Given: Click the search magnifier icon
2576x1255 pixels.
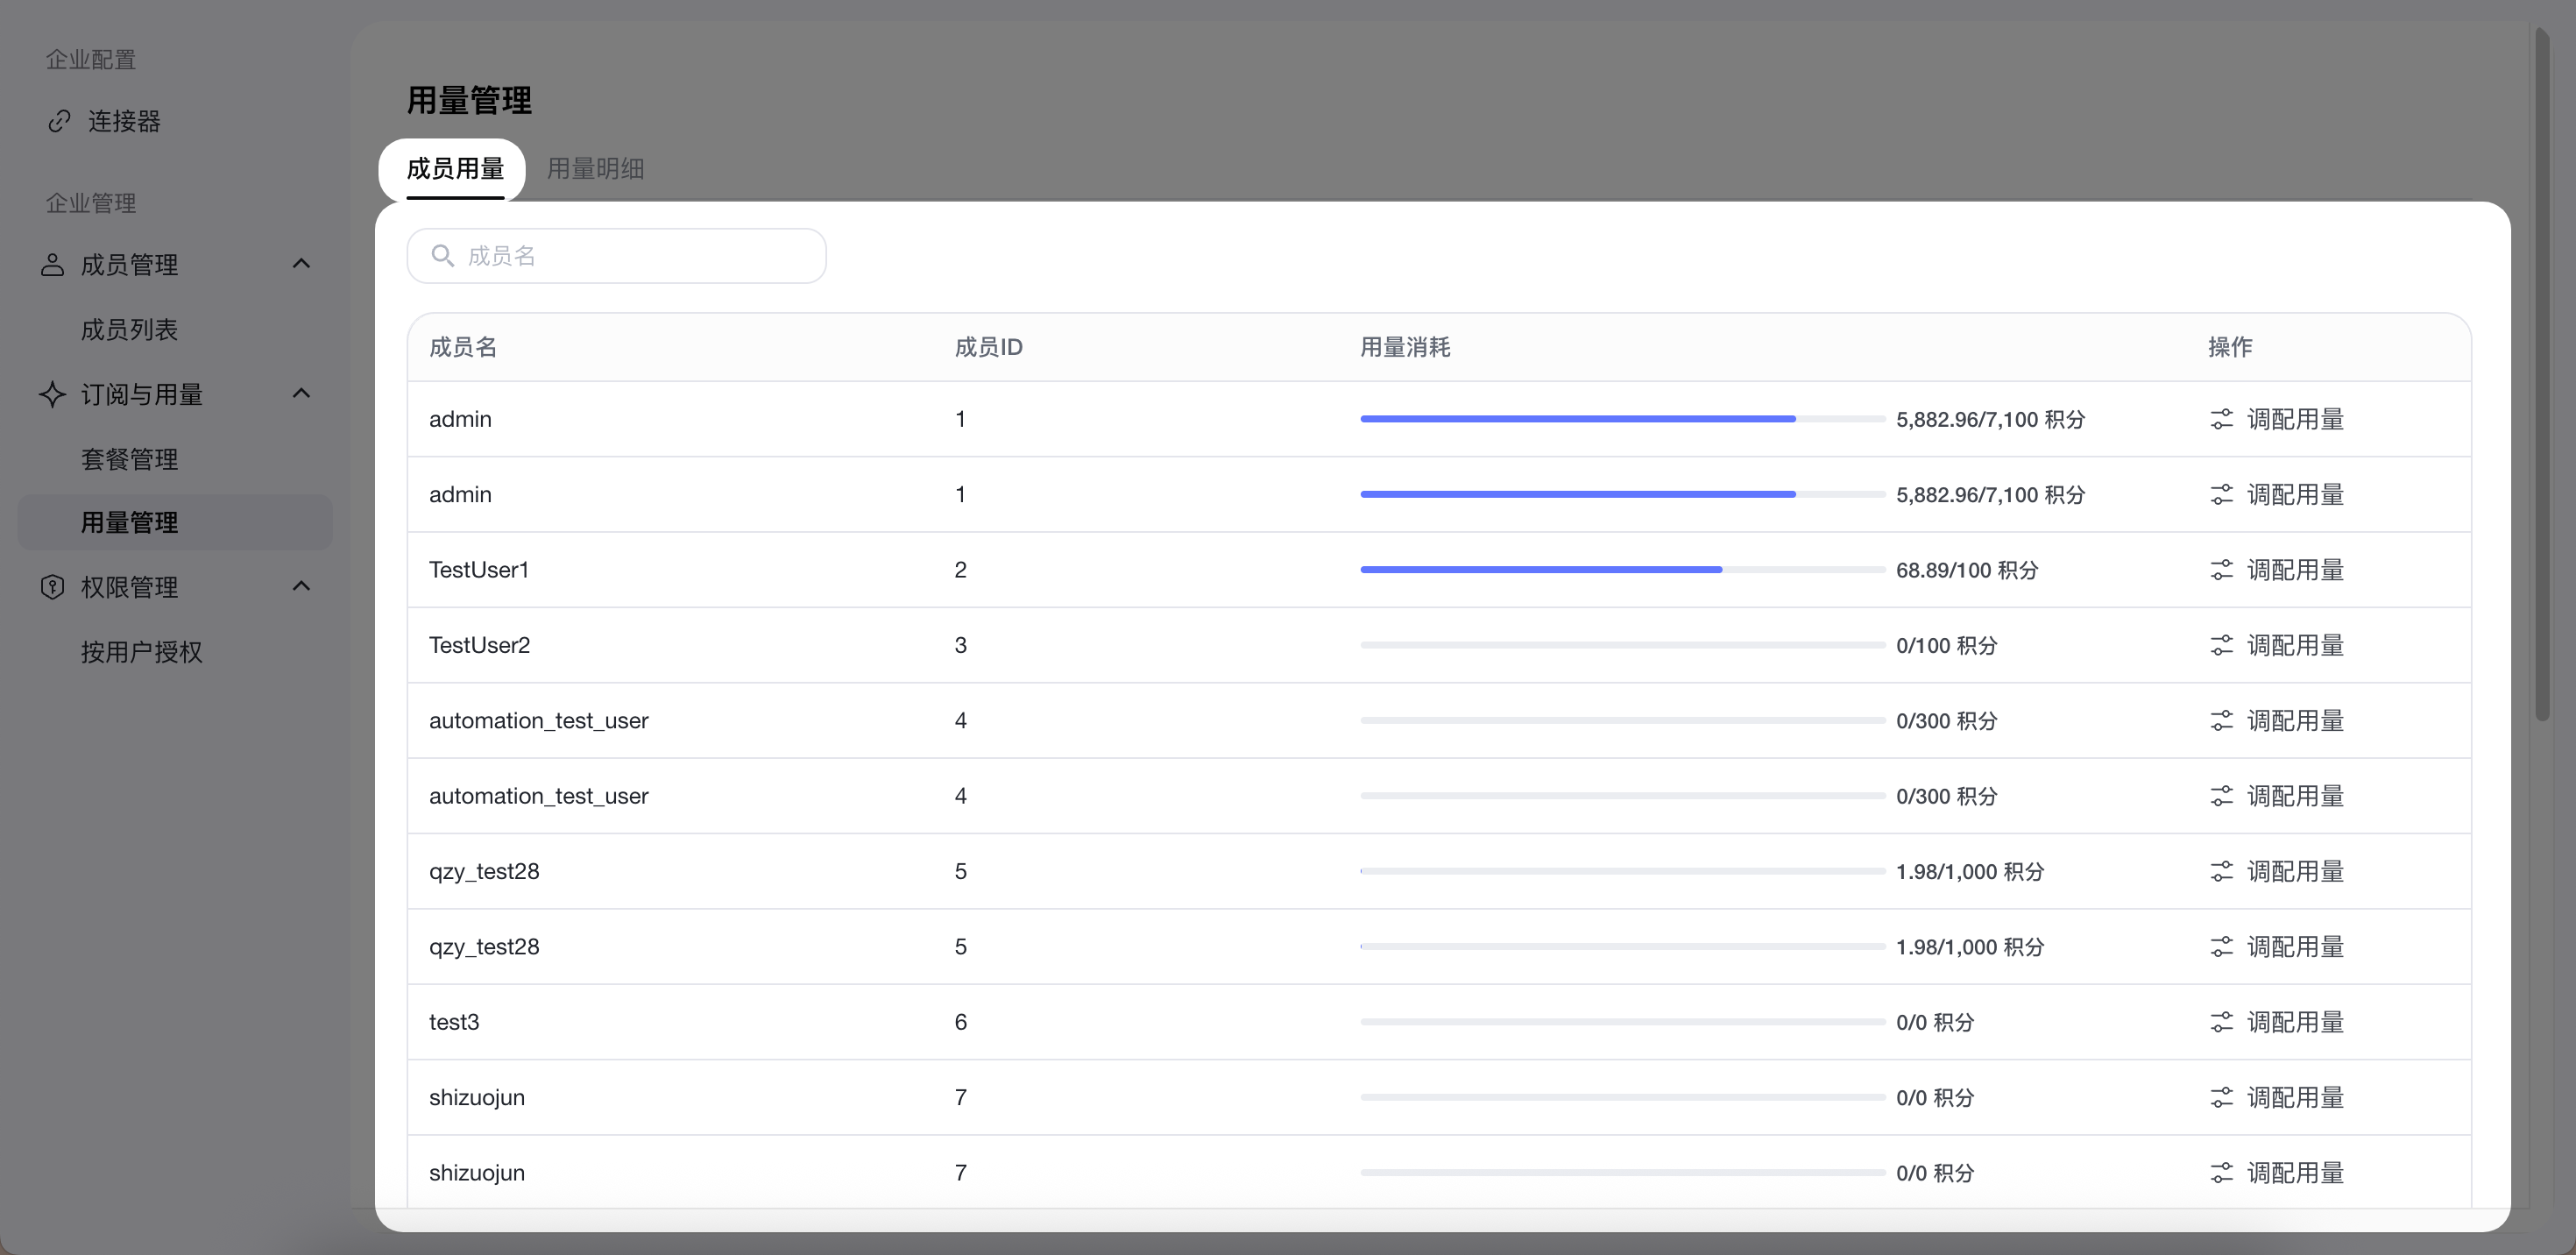Looking at the screenshot, I should click(442, 256).
